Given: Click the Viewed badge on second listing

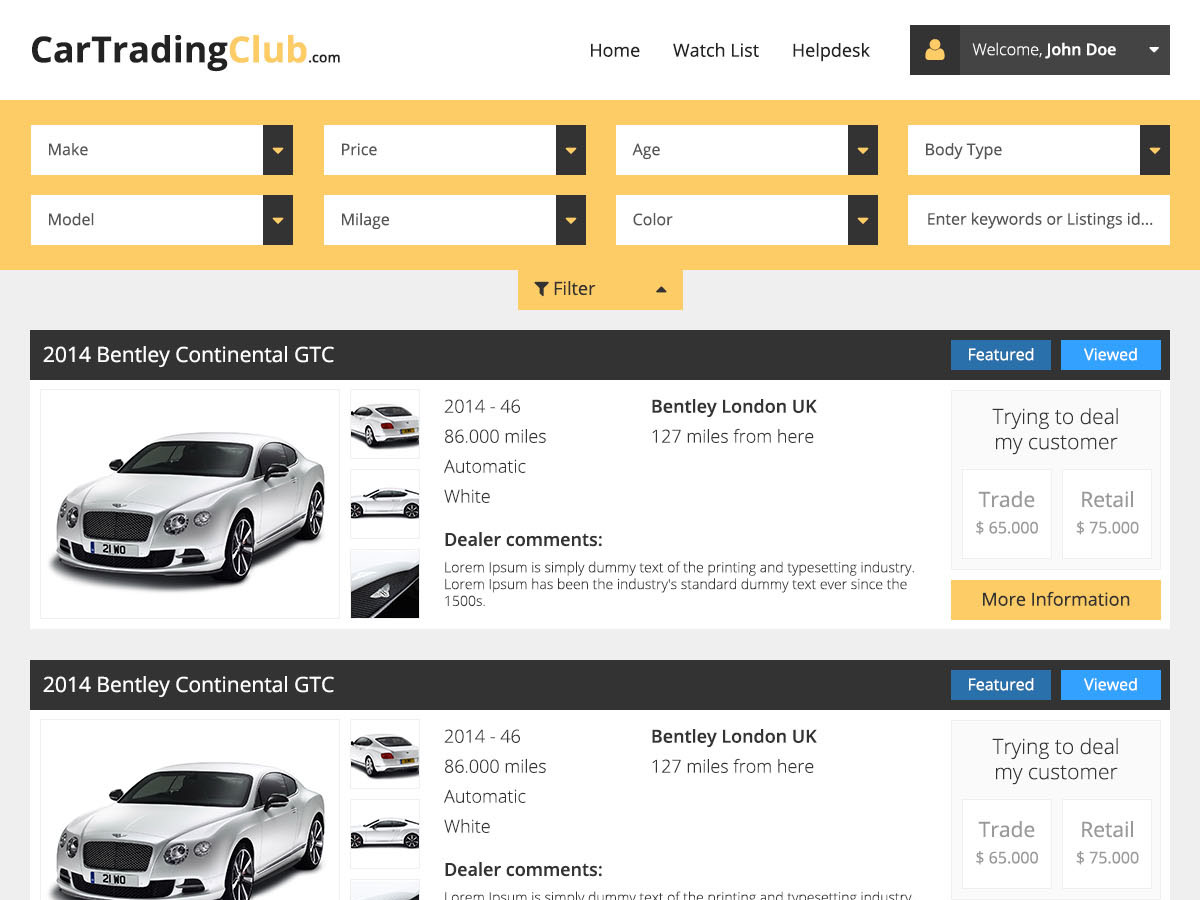Looking at the screenshot, I should click(1111, 685).
